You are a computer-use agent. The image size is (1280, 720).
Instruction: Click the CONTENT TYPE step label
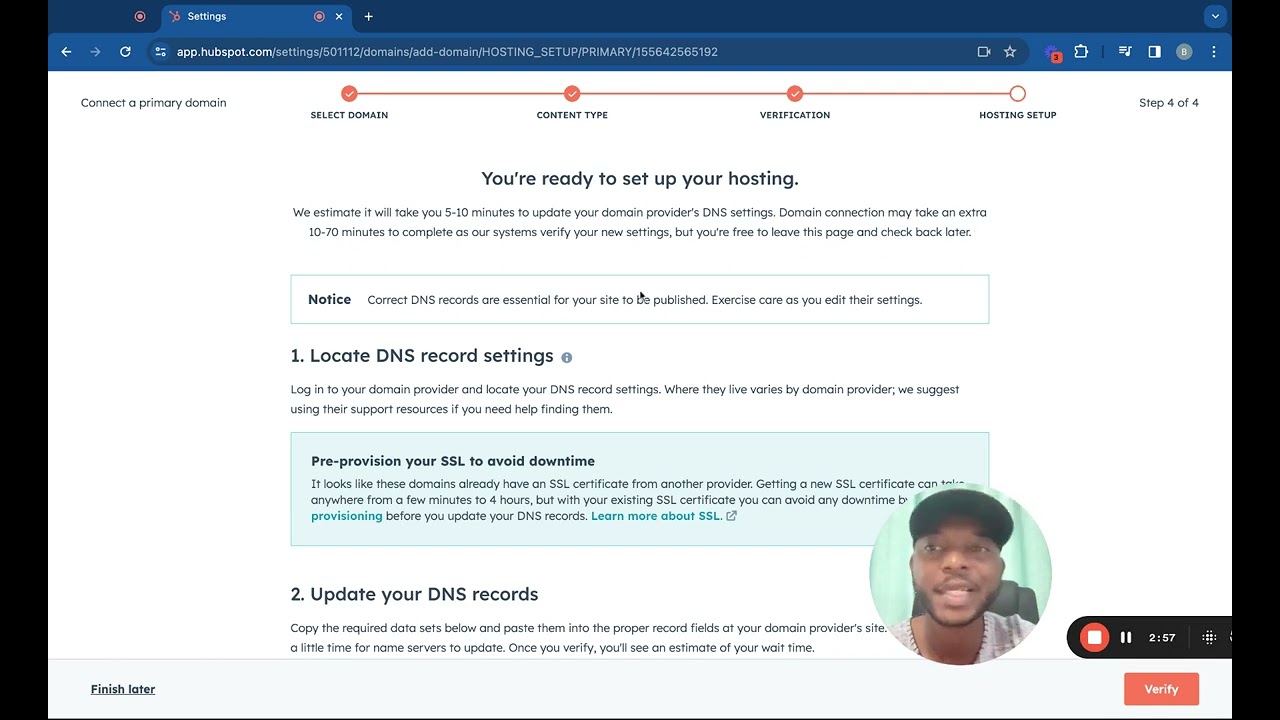pyautogui.click(x=572, y=115)
